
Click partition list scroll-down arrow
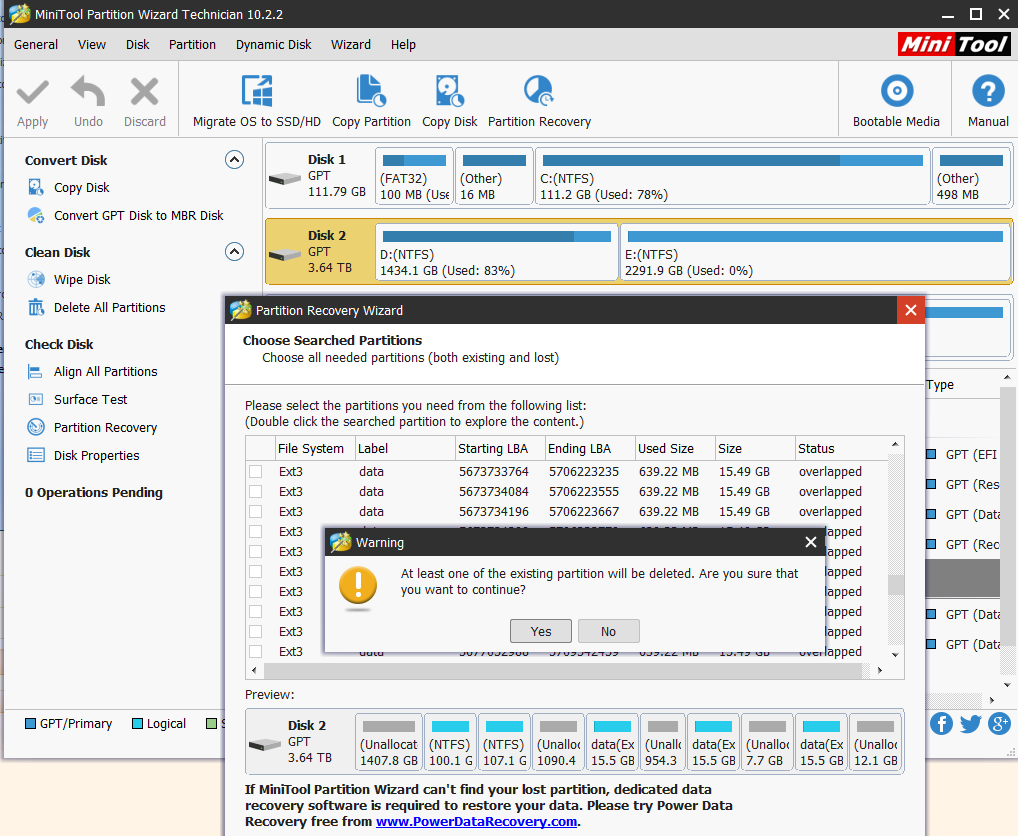click(x=895, y=655)
